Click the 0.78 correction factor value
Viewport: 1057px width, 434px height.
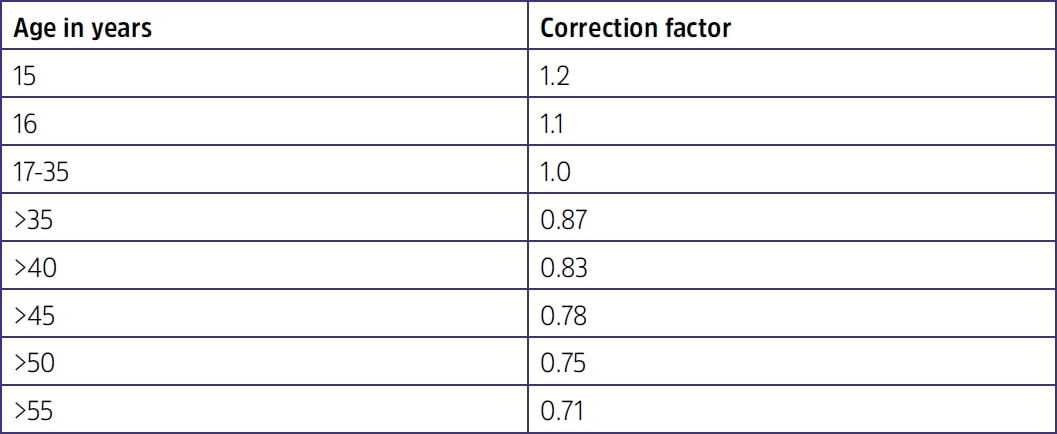(562, 316)
